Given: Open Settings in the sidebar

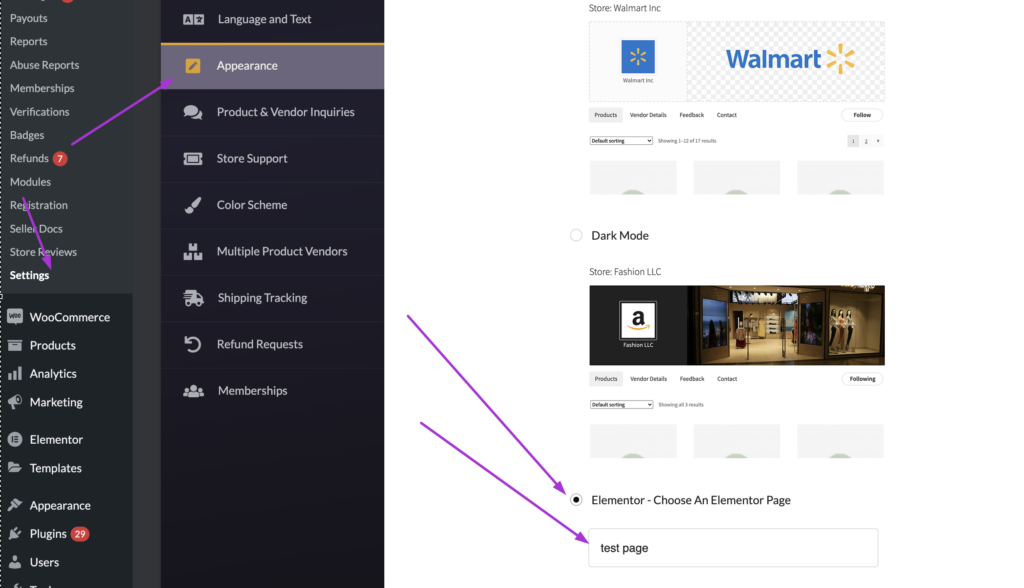Looking at the screenshot, I should [29, 275].
